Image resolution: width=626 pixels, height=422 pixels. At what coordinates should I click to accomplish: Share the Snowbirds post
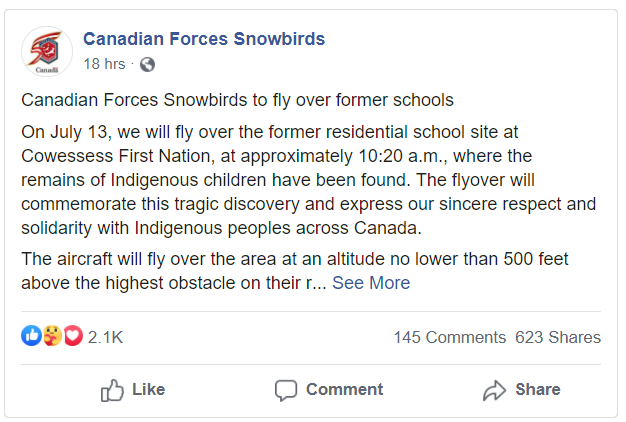tap(521, 390)
